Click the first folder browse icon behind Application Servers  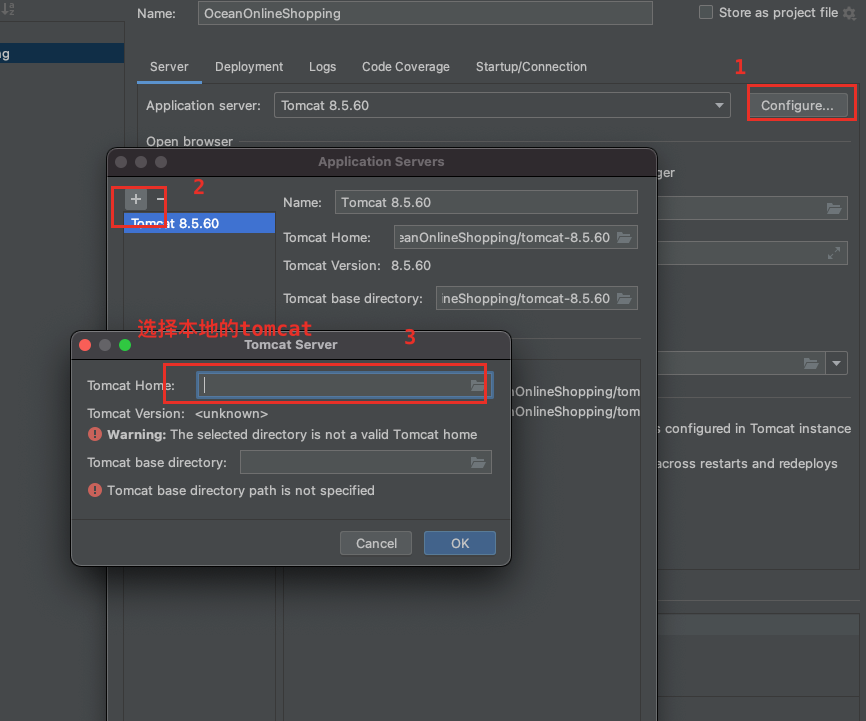[834, 208]
